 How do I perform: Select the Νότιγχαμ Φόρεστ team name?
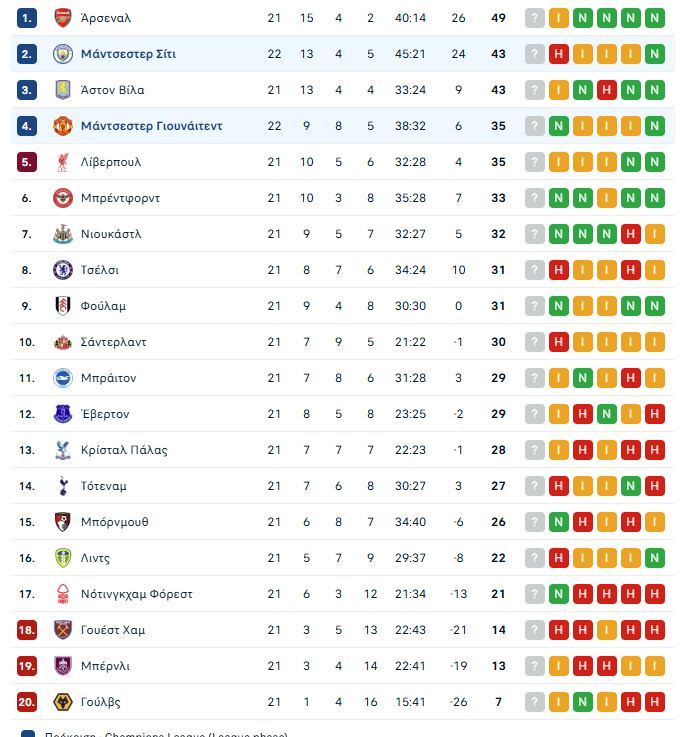point(136,594)
